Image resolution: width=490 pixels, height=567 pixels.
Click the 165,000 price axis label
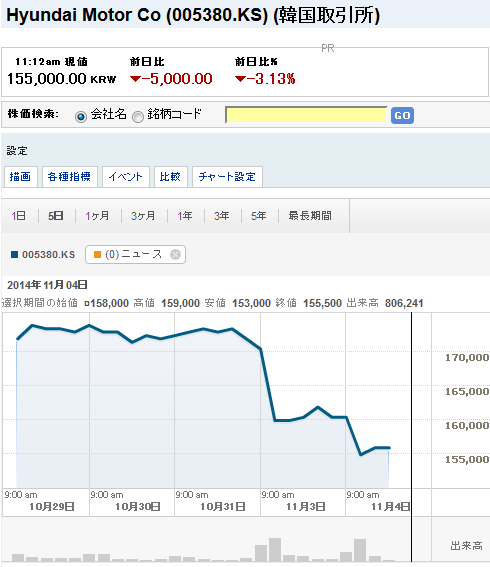[x=467, y=392]
